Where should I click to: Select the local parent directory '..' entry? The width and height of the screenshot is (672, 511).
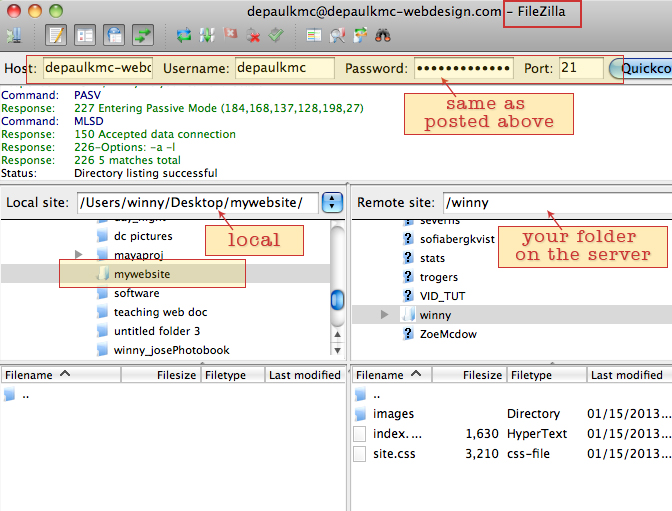173,394
